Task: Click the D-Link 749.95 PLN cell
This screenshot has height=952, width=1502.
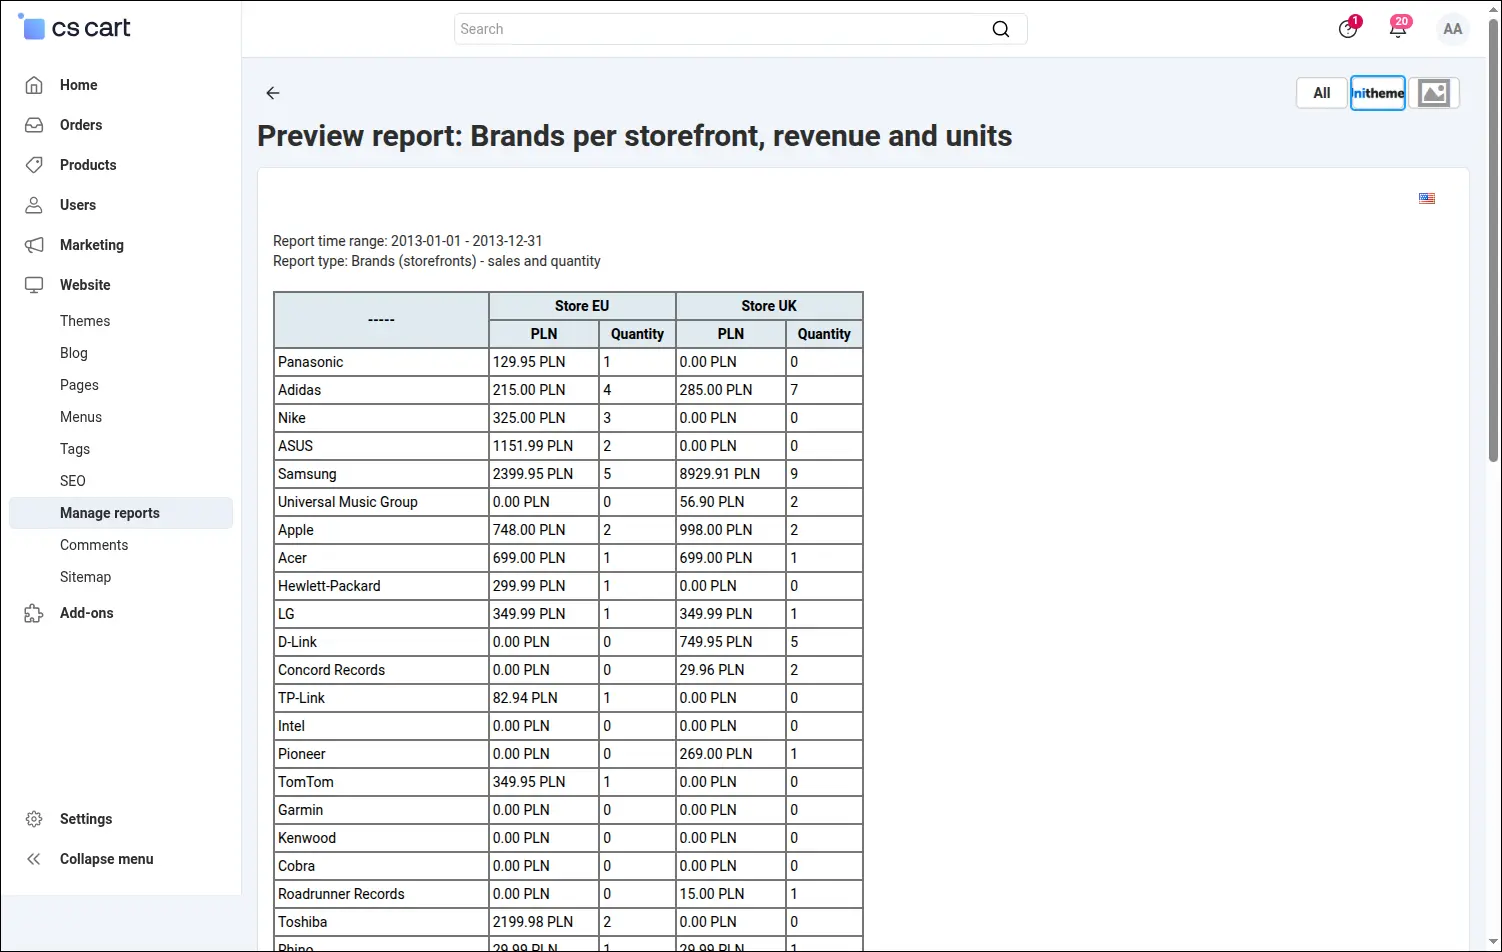Action: point(731,642)
